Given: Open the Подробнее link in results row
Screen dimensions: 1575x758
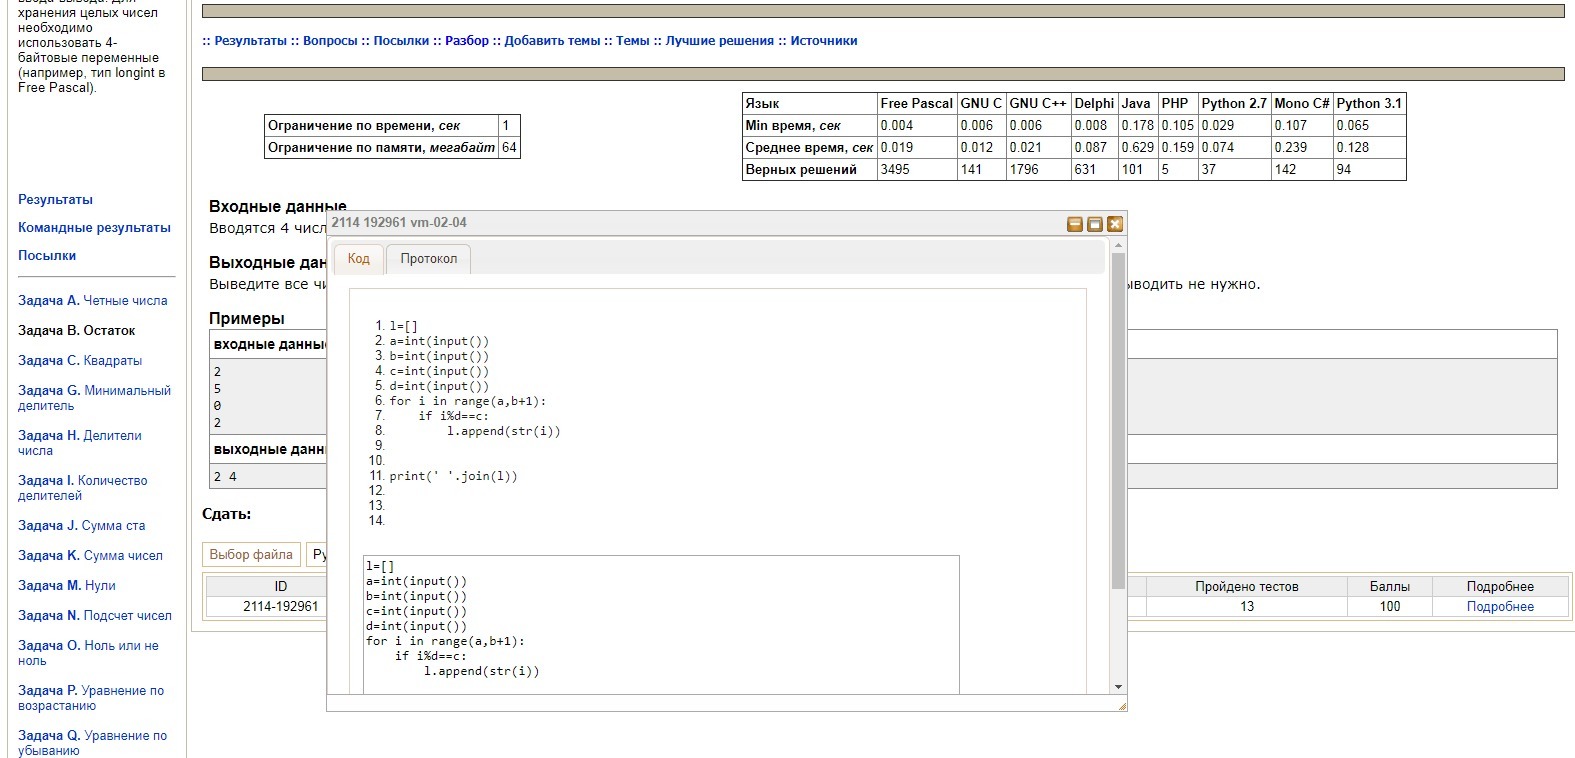Looking at the screenshot, I should pos(1499,606).
